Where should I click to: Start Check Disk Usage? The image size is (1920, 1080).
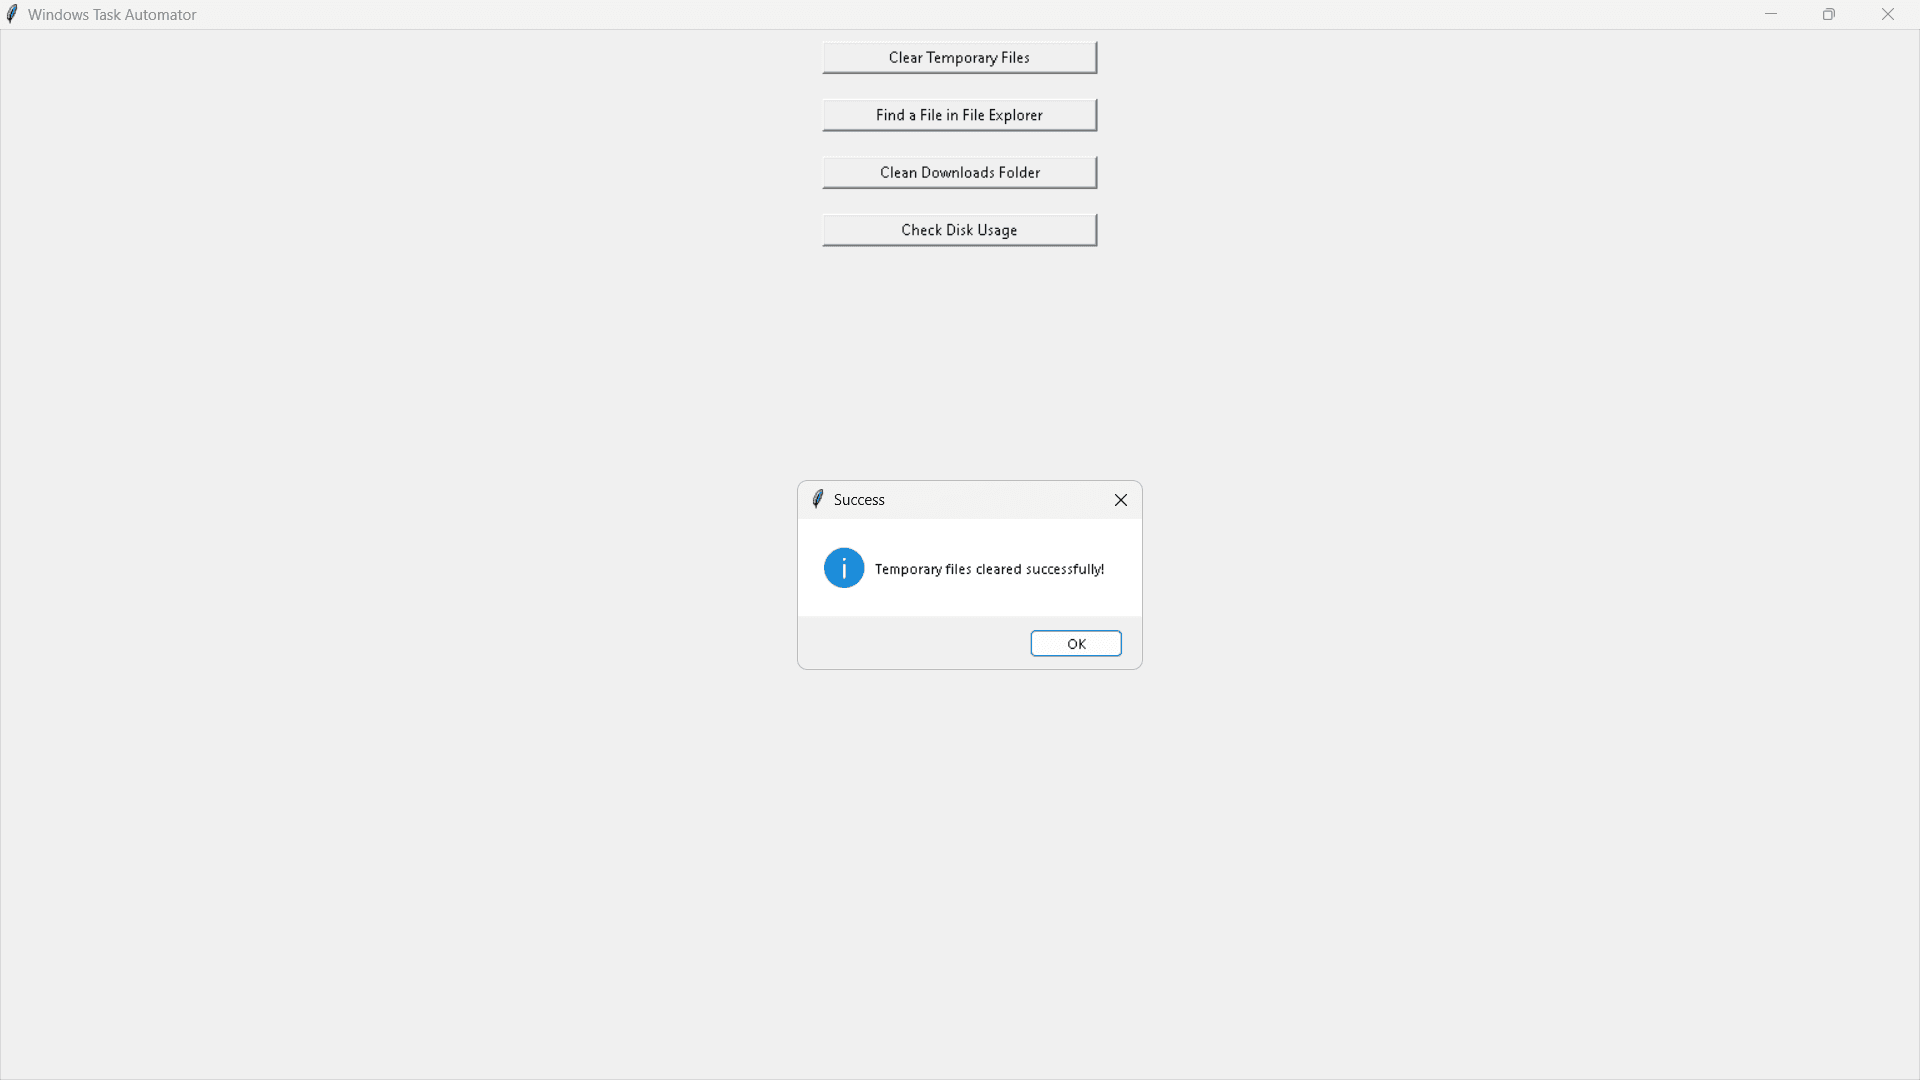click(958, 230)
